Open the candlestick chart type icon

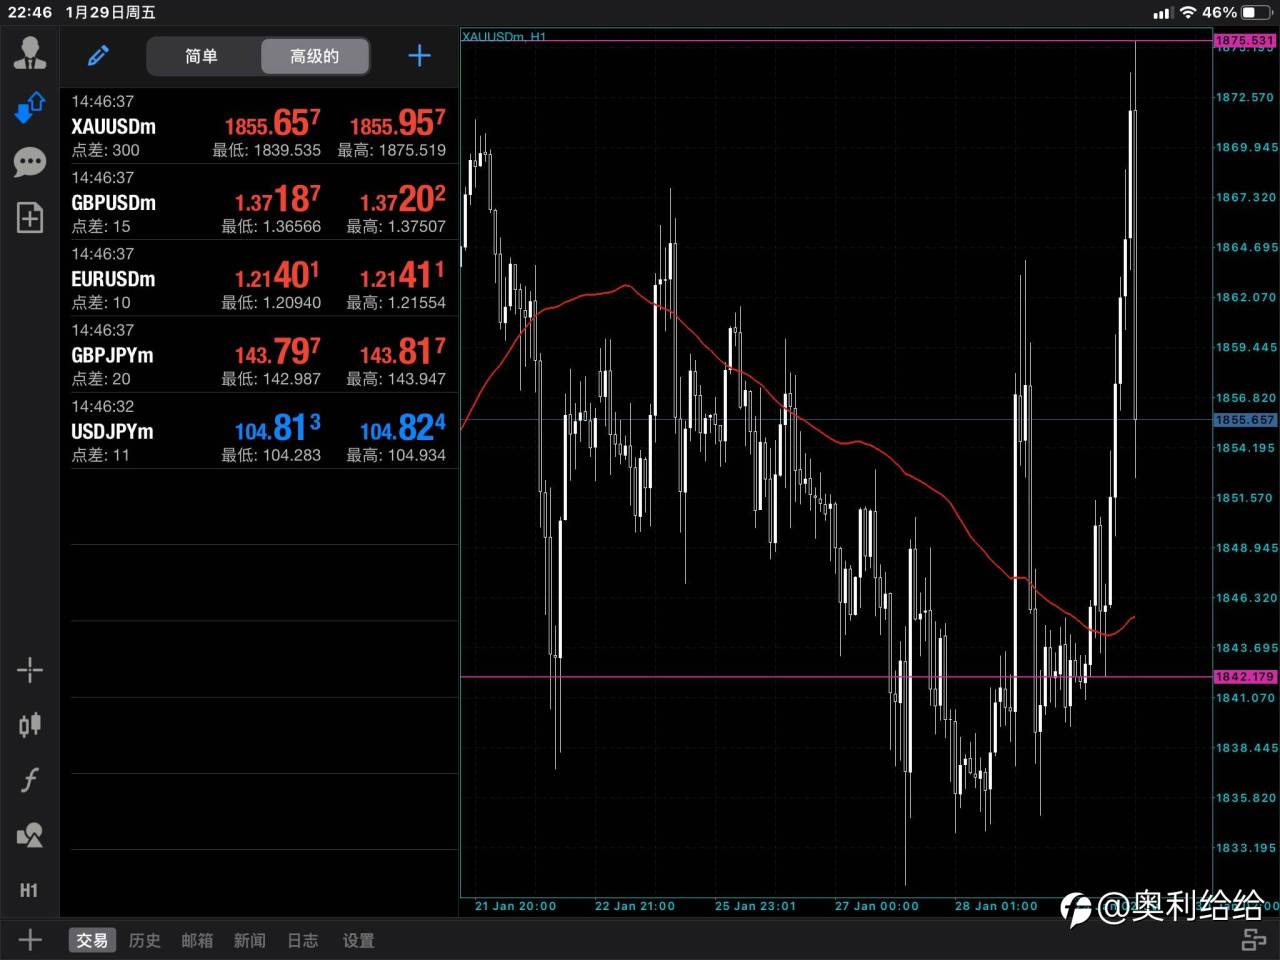(30, 724)
